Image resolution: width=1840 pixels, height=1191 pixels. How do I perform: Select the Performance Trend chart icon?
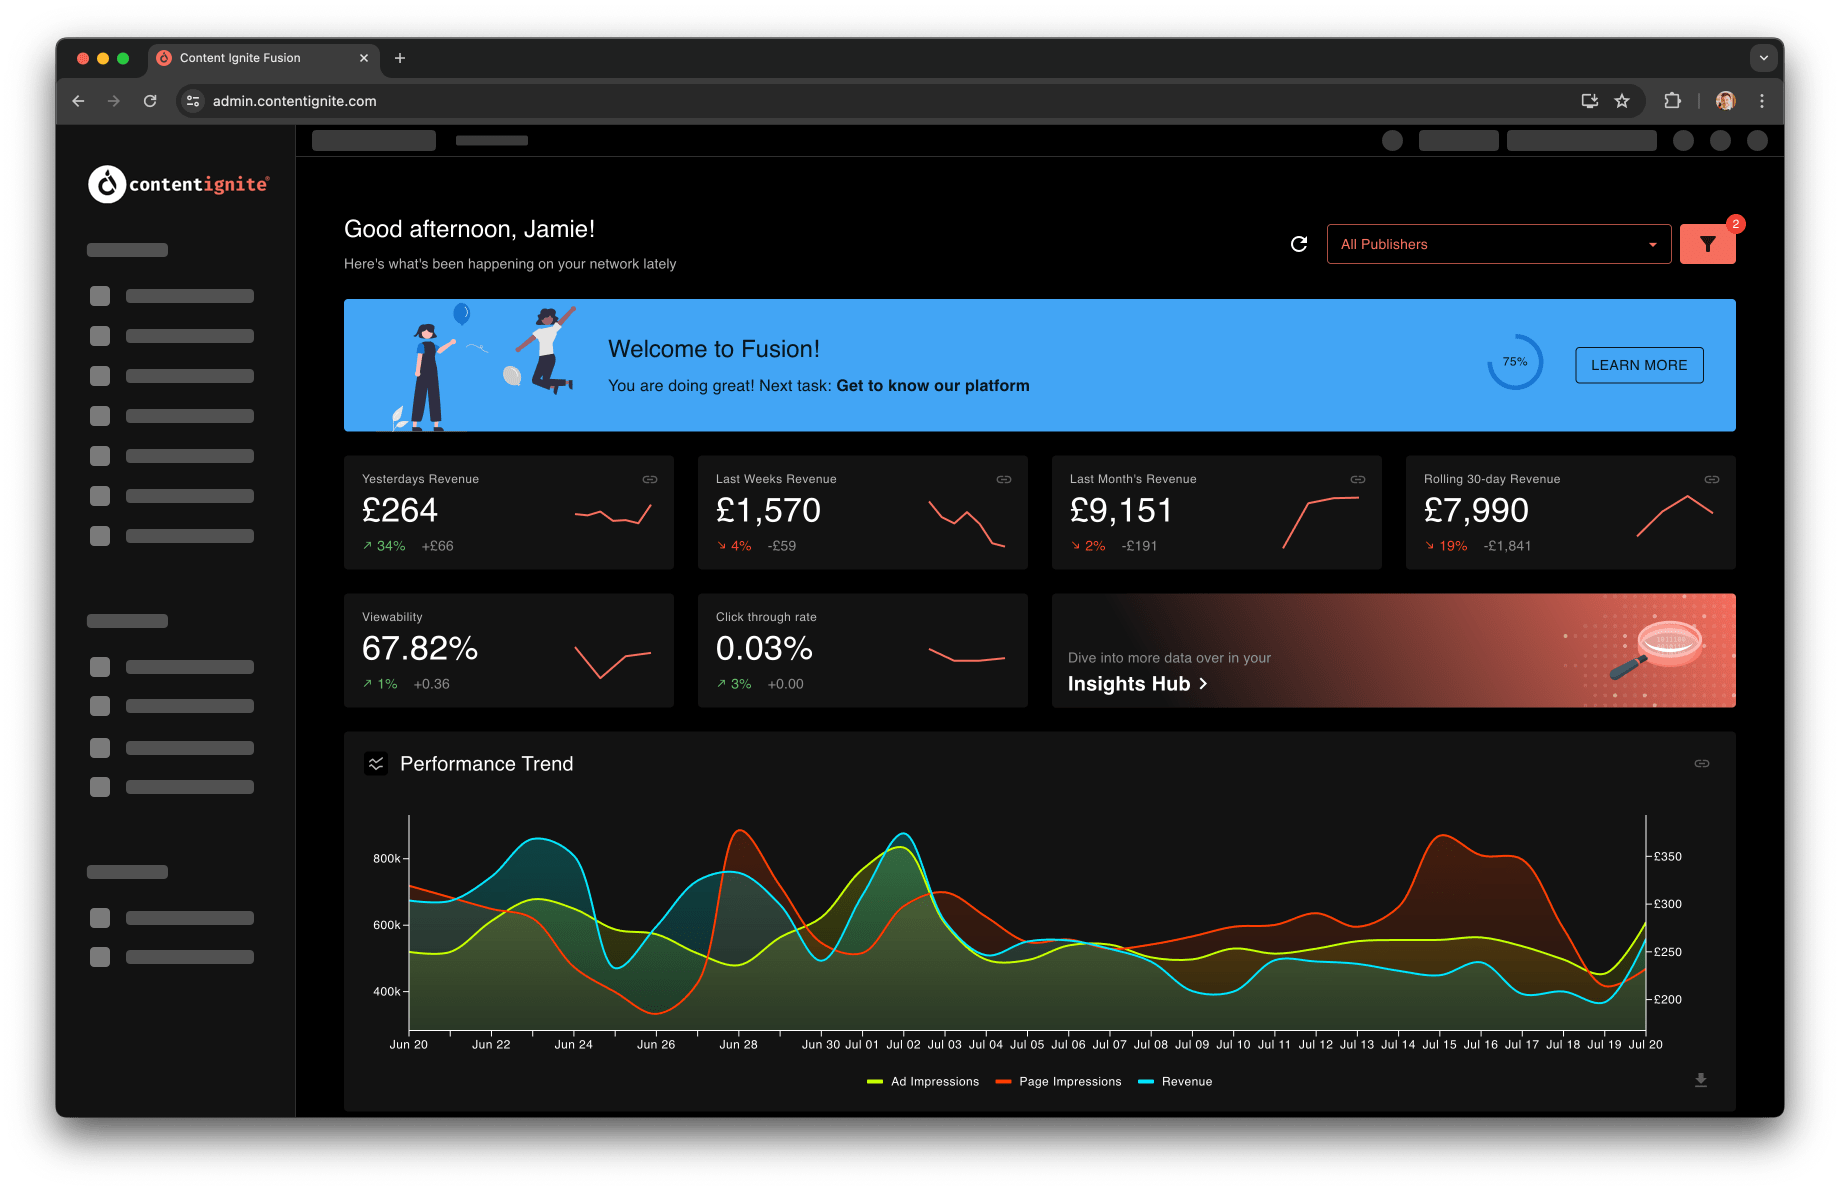(376, 762)
